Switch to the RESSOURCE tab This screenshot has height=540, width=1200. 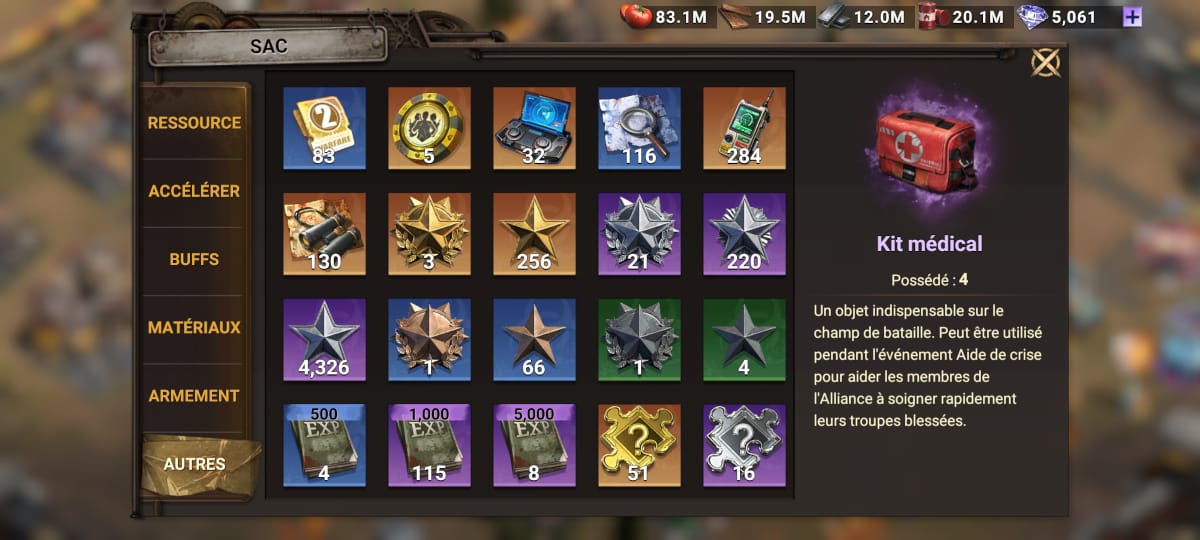(x=195, y=123)
